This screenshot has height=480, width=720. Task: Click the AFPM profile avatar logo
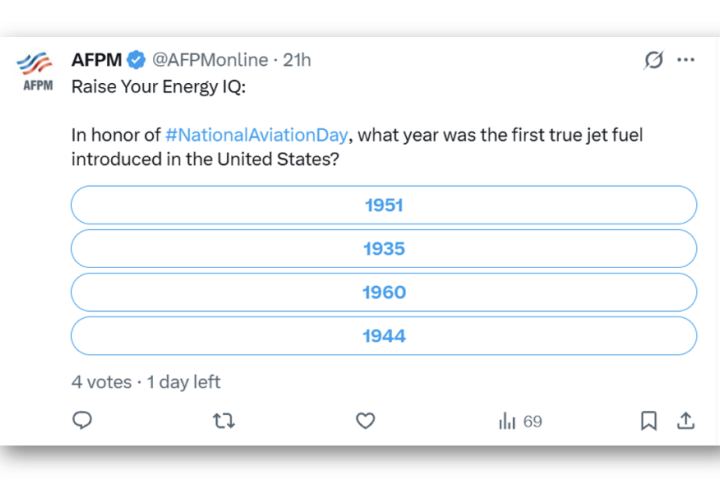(37, 70)
